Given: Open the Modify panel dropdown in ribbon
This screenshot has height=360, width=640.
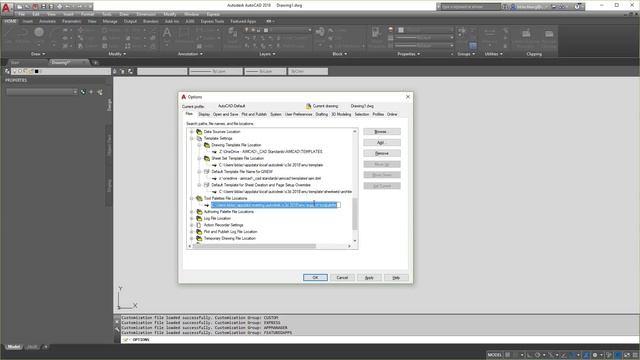Looking at the screenshot, I should click(x=117, y=54).
